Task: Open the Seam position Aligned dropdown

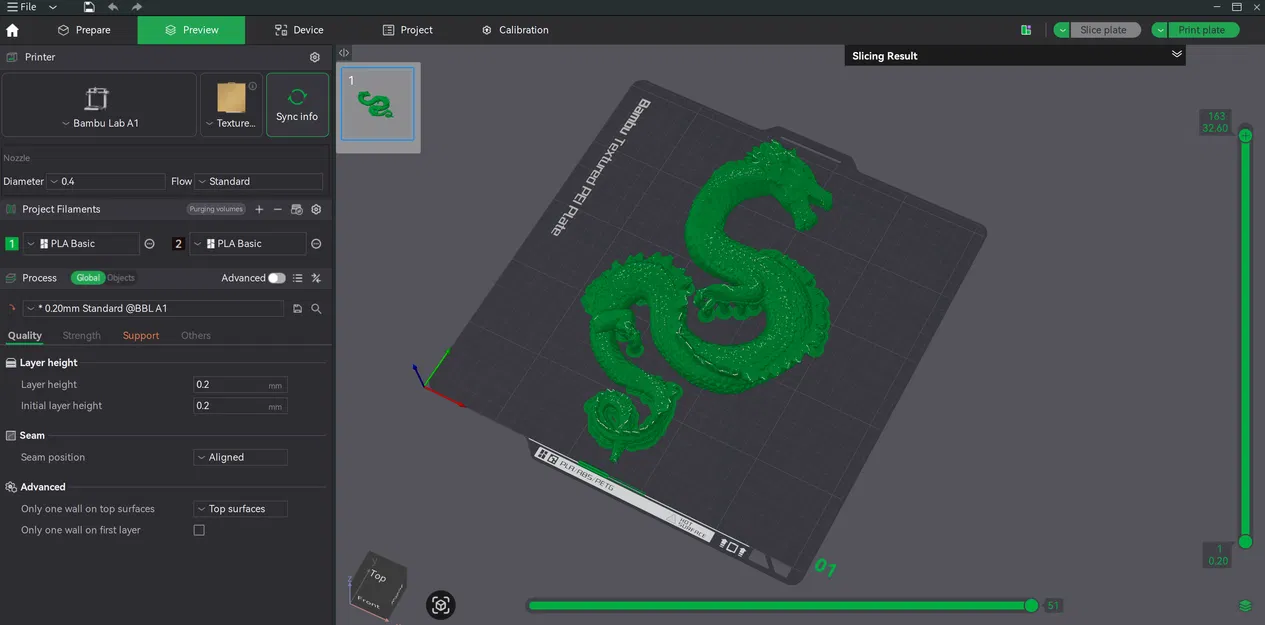Action: click(x=240, y=457)
